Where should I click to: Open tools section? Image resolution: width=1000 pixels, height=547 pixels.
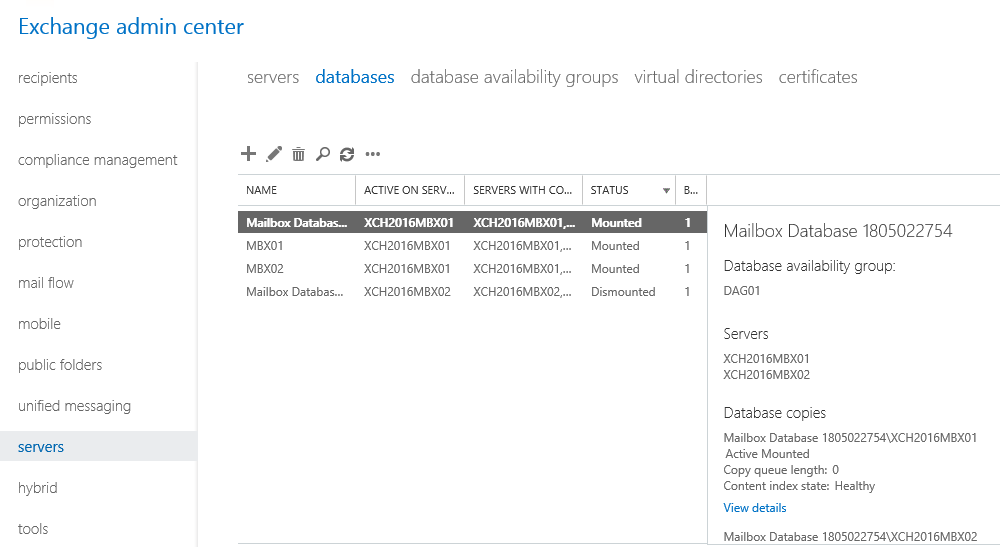(x=33, y=529)
